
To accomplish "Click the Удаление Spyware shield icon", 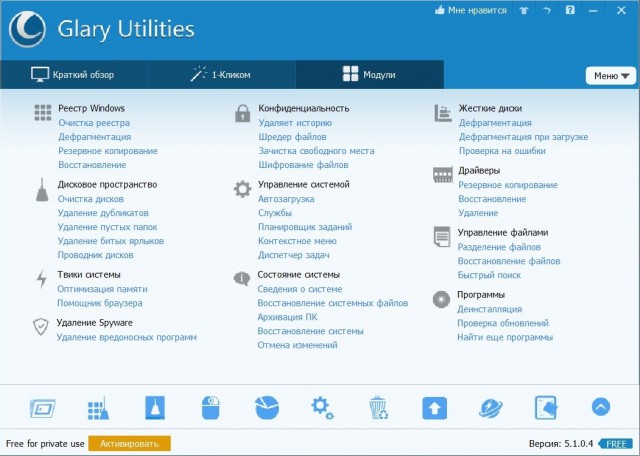I will pos(40,327).
